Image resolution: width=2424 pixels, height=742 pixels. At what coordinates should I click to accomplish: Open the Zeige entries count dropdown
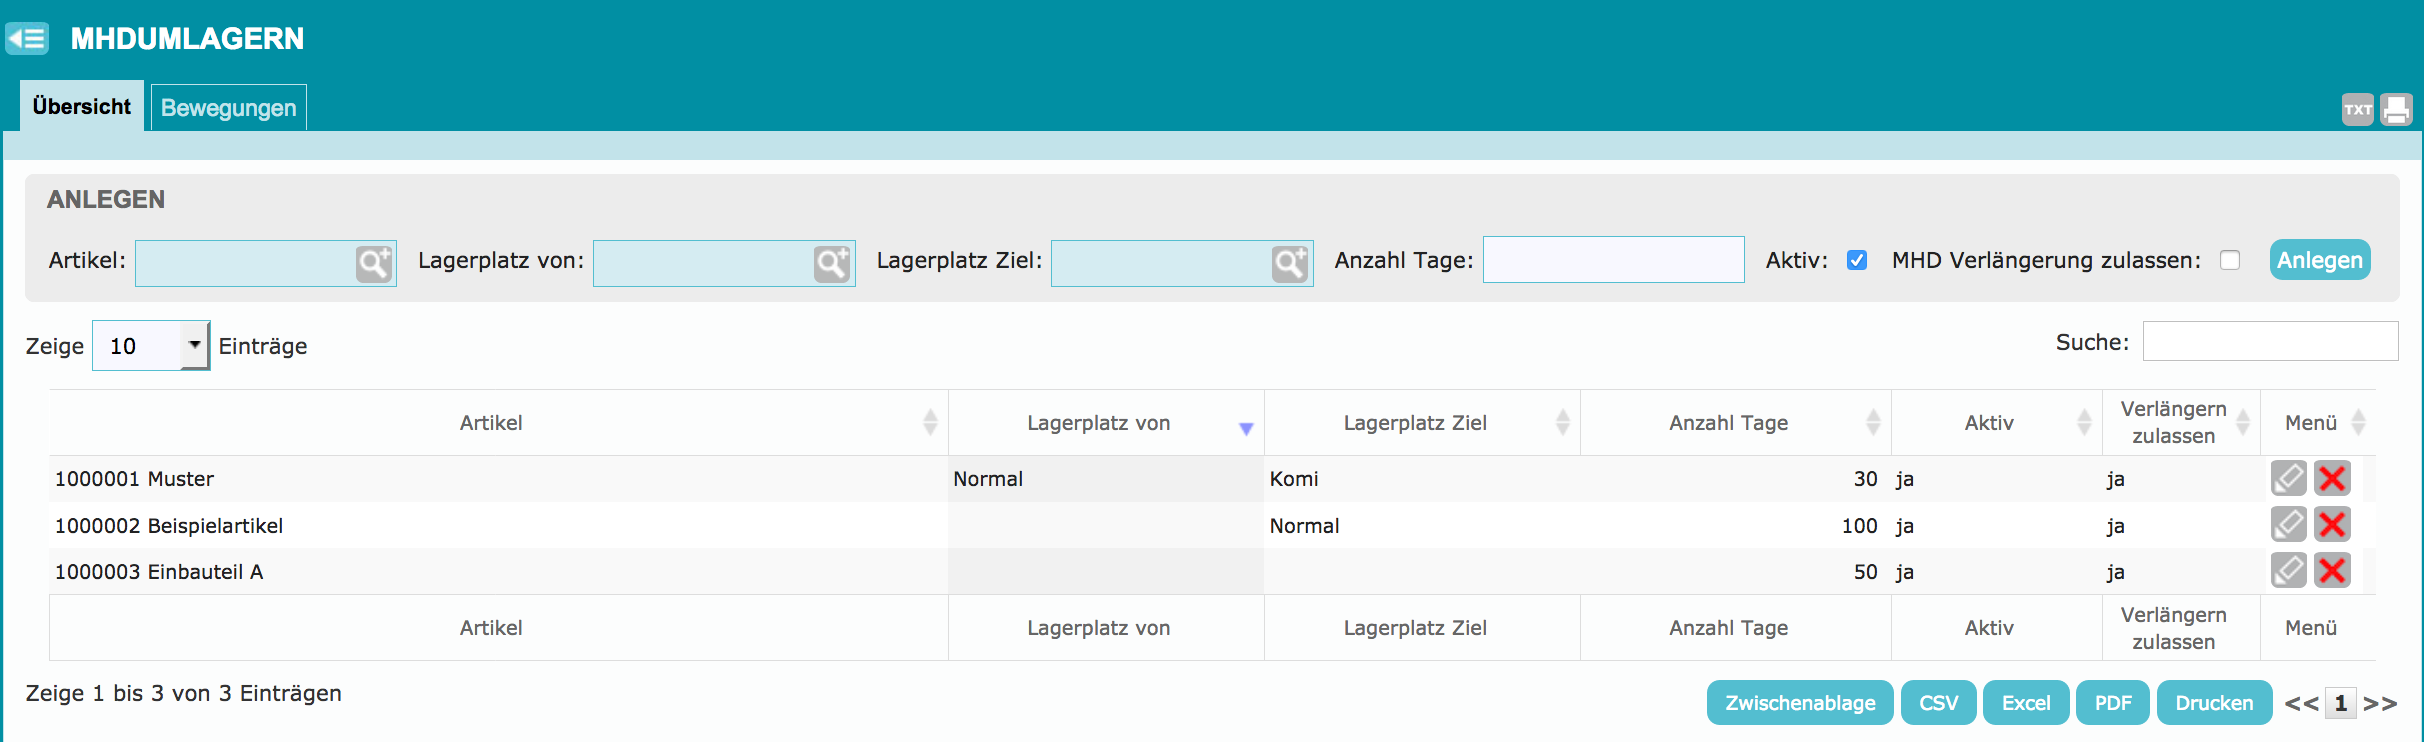tap(151, 346)
